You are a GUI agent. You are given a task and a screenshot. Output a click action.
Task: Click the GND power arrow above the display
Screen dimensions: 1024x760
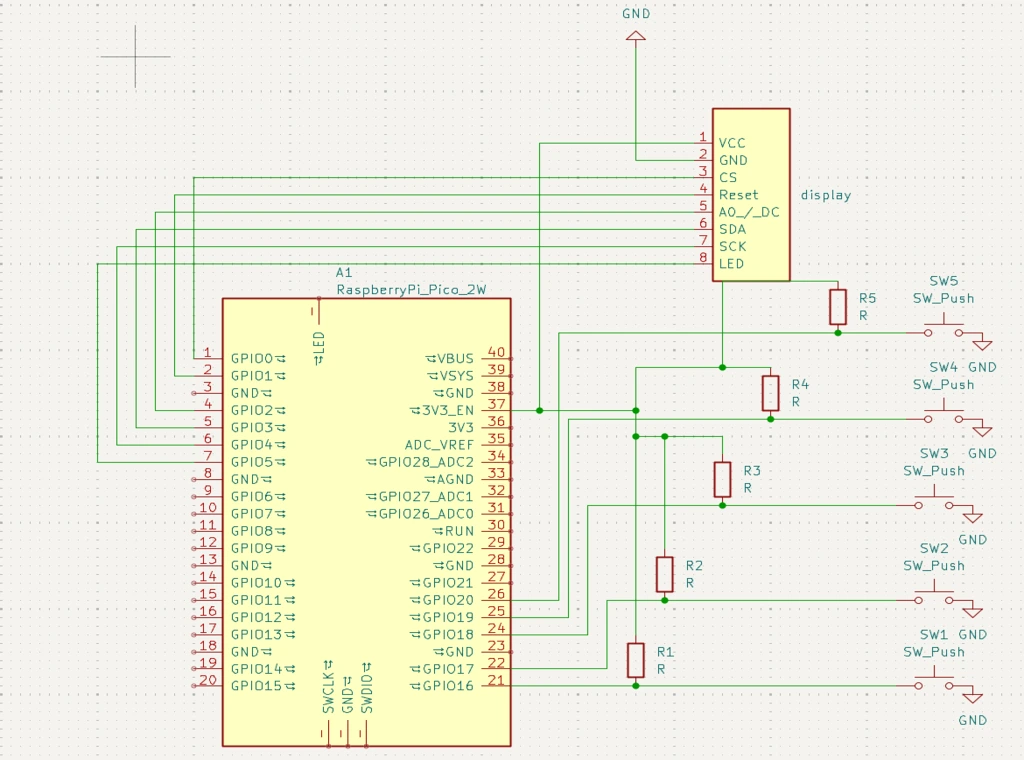coord(635,37)
